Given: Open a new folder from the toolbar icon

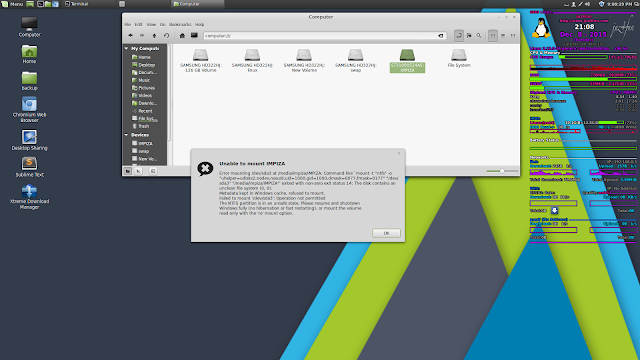Looking at the screenshot, I should [x=469, y=36].
